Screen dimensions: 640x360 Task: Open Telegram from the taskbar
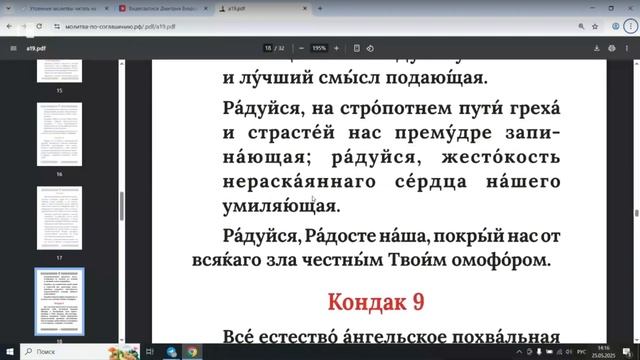pyautogui.click(x=171, y=351)
